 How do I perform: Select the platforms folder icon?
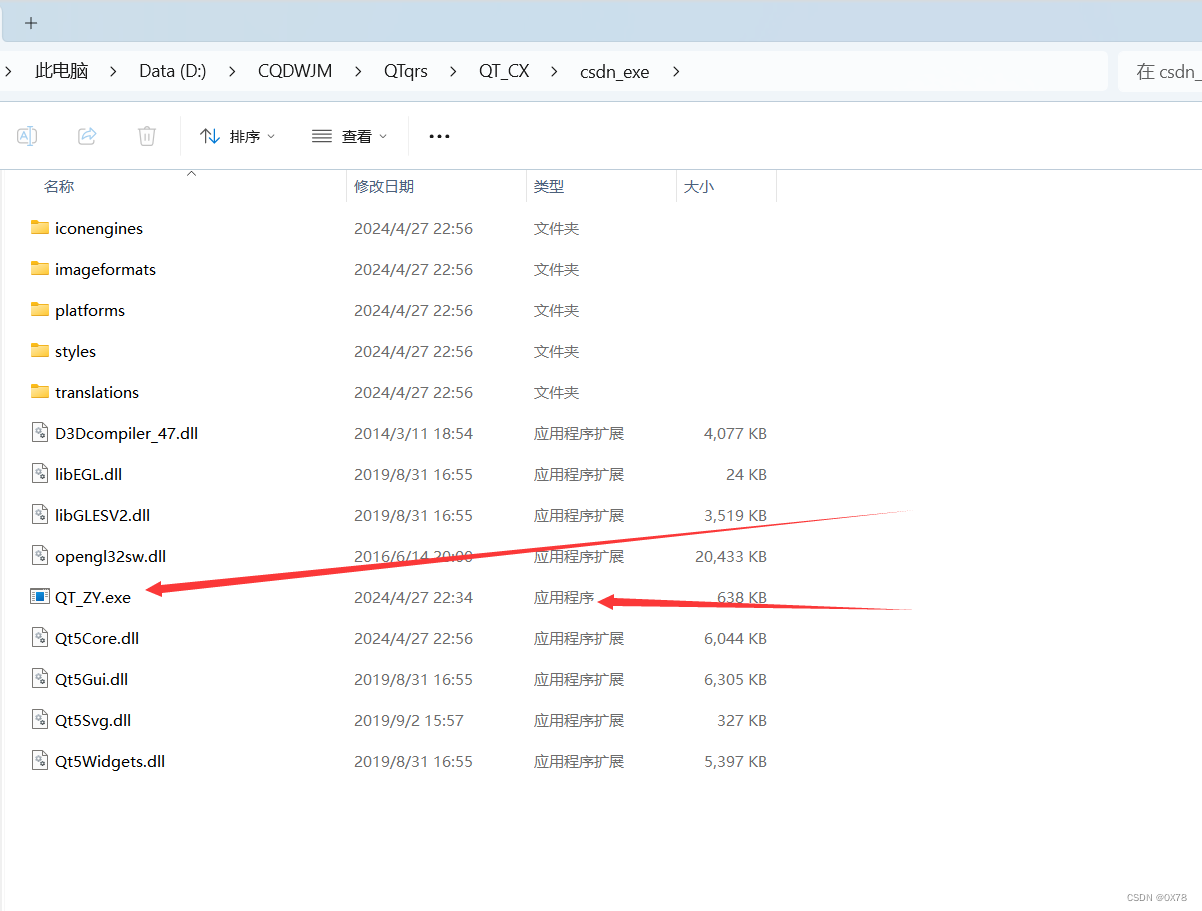click(x=40, y=310)
